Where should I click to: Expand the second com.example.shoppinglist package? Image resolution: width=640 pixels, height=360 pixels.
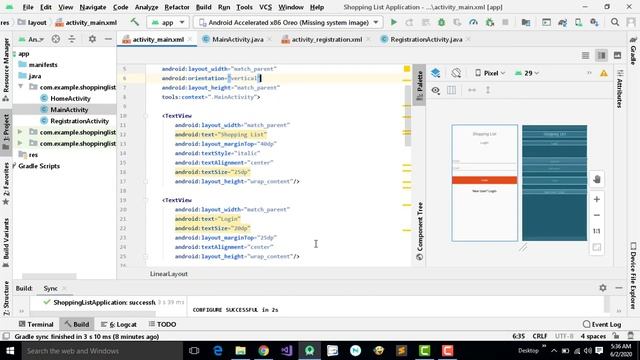(x=20, y=132)
